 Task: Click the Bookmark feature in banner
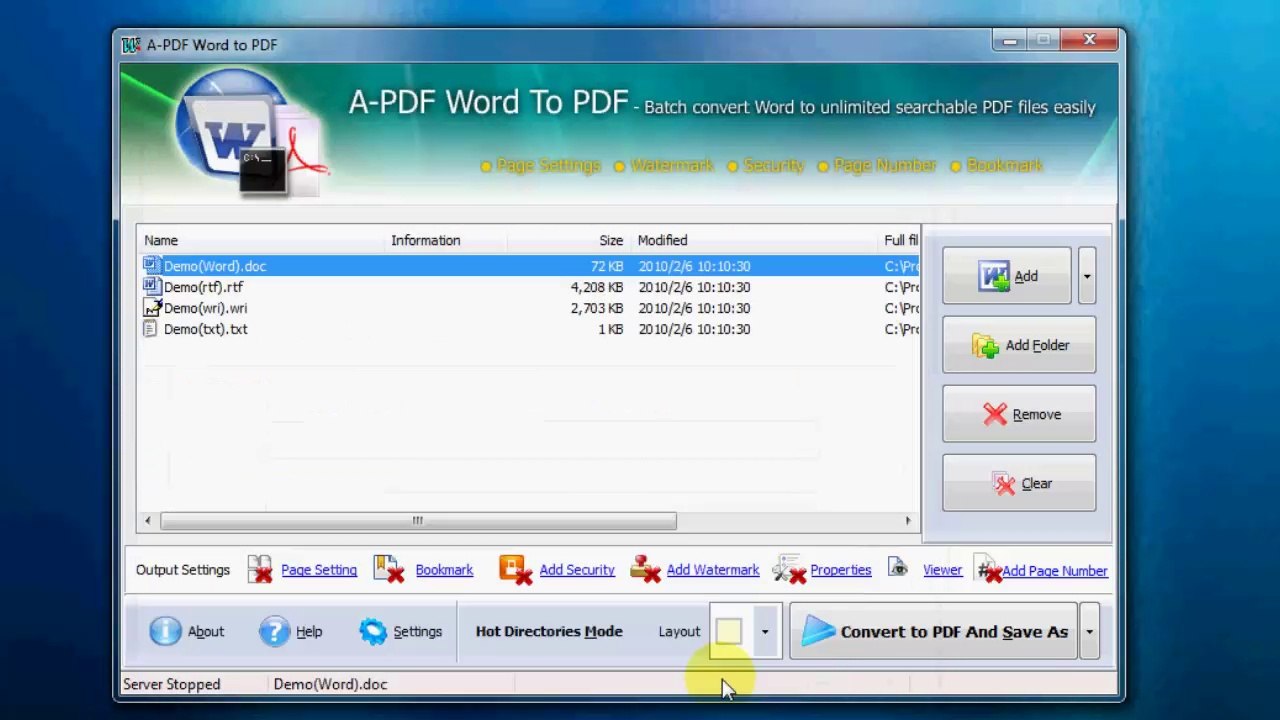(x=996, y=165)
